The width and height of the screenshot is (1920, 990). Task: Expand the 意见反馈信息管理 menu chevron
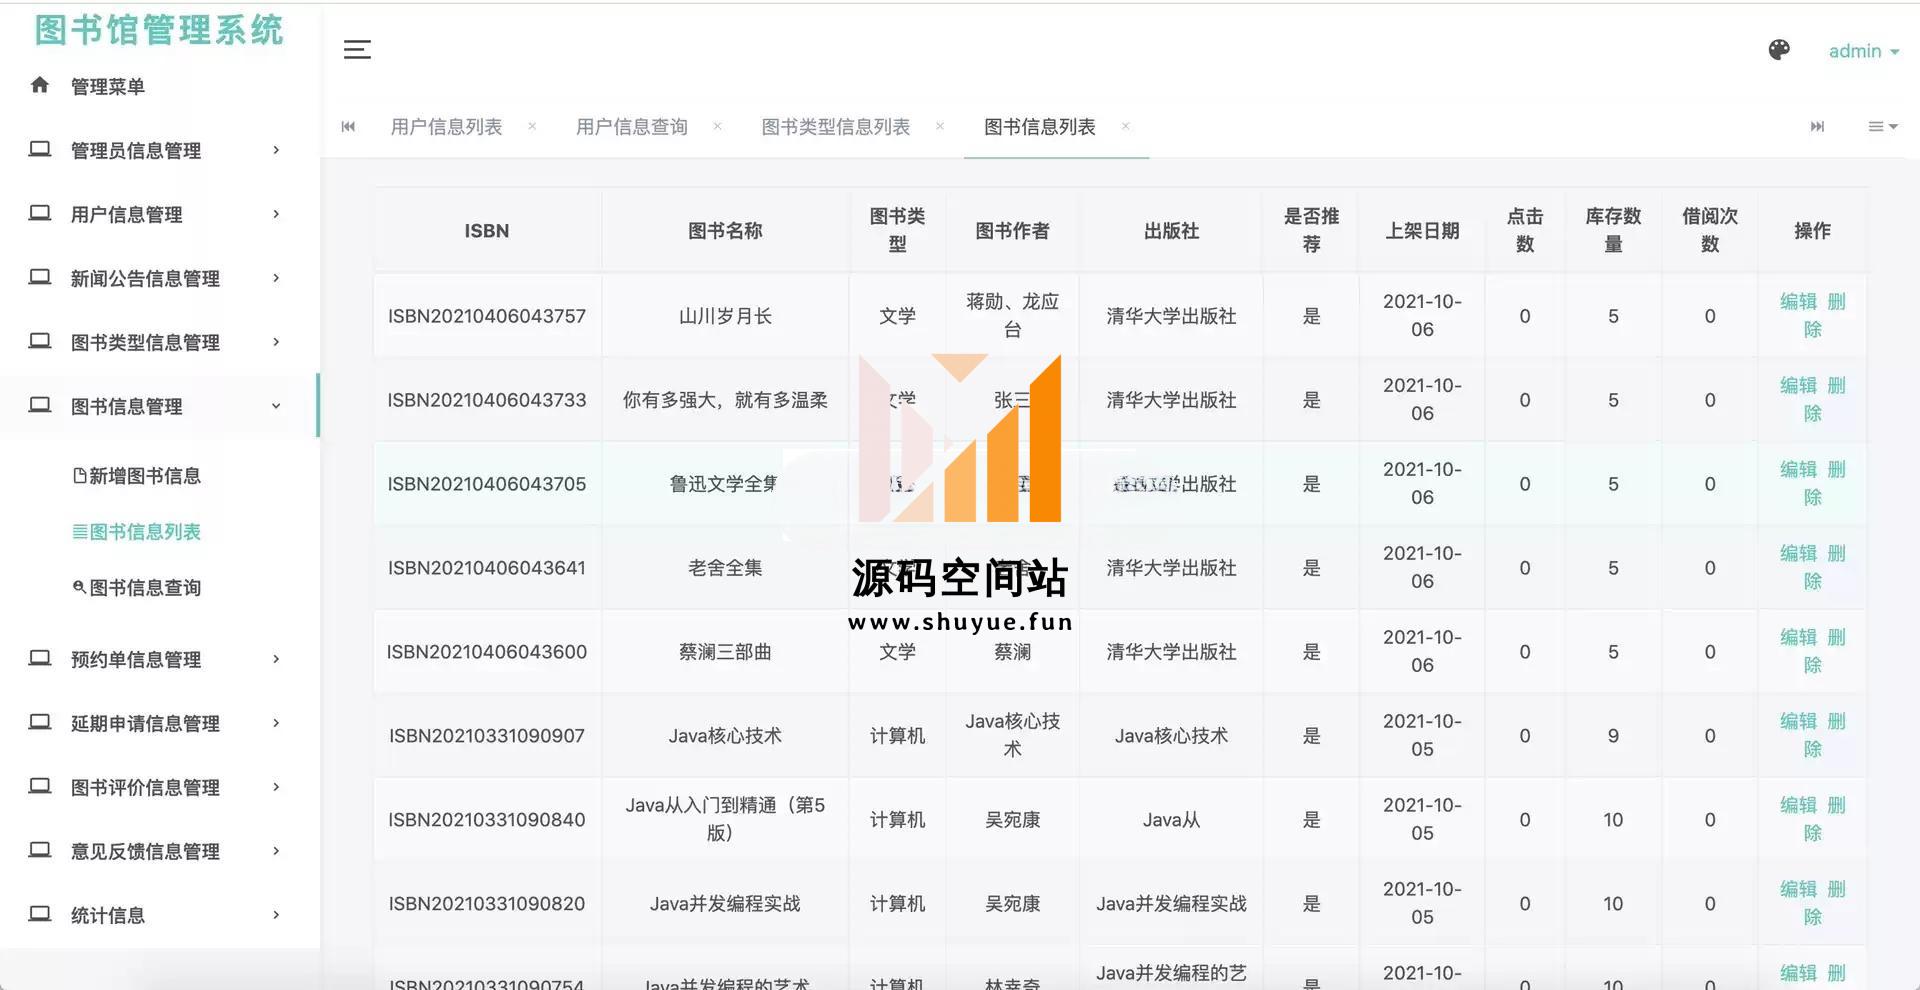click(276, 851)
